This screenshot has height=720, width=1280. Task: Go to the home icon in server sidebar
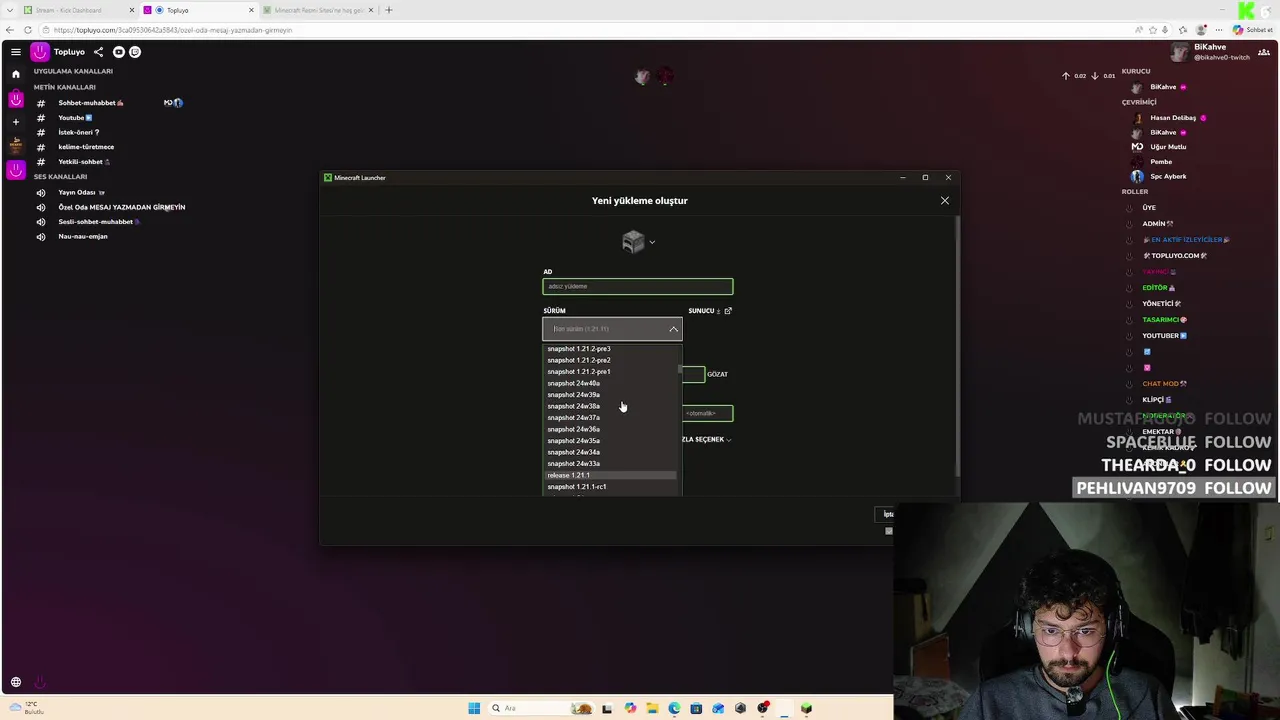pos(15,74)
